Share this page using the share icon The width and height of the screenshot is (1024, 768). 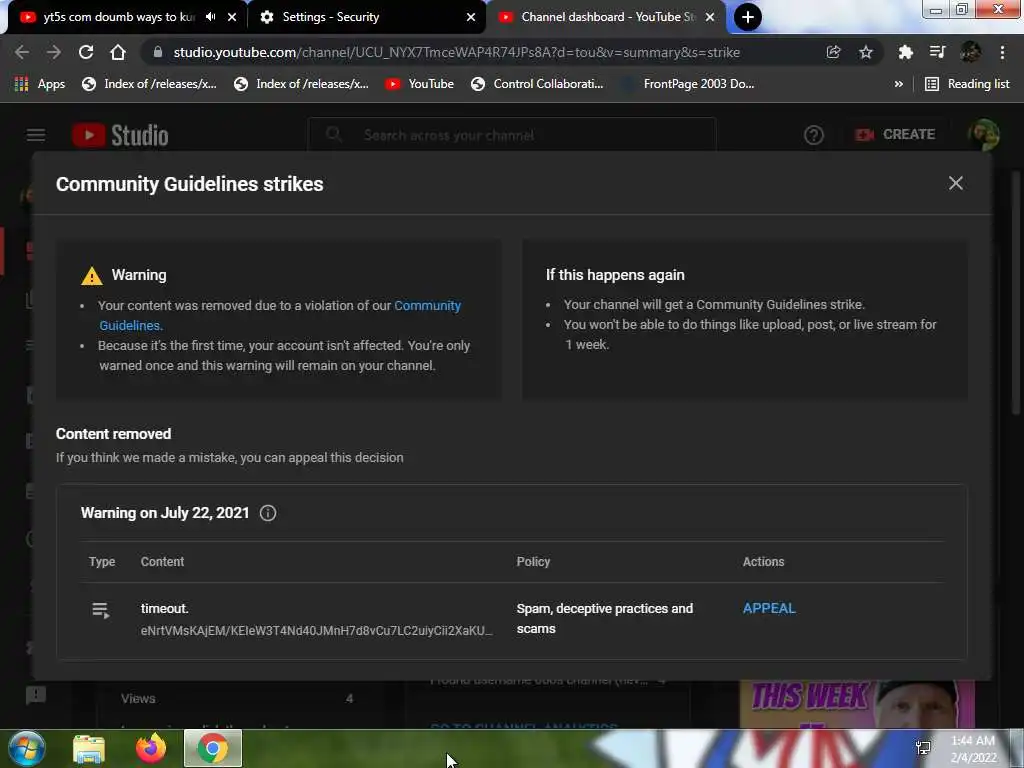click(833, 52)
